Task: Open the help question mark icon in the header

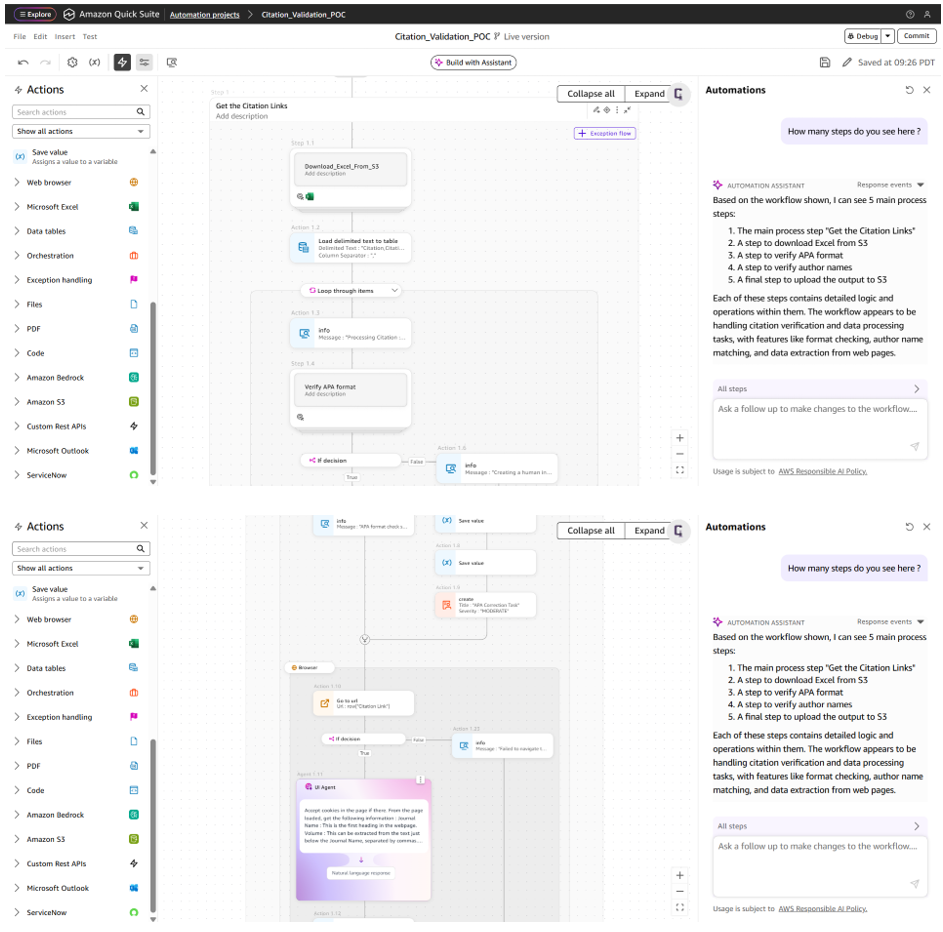Action: coord(910,14)
